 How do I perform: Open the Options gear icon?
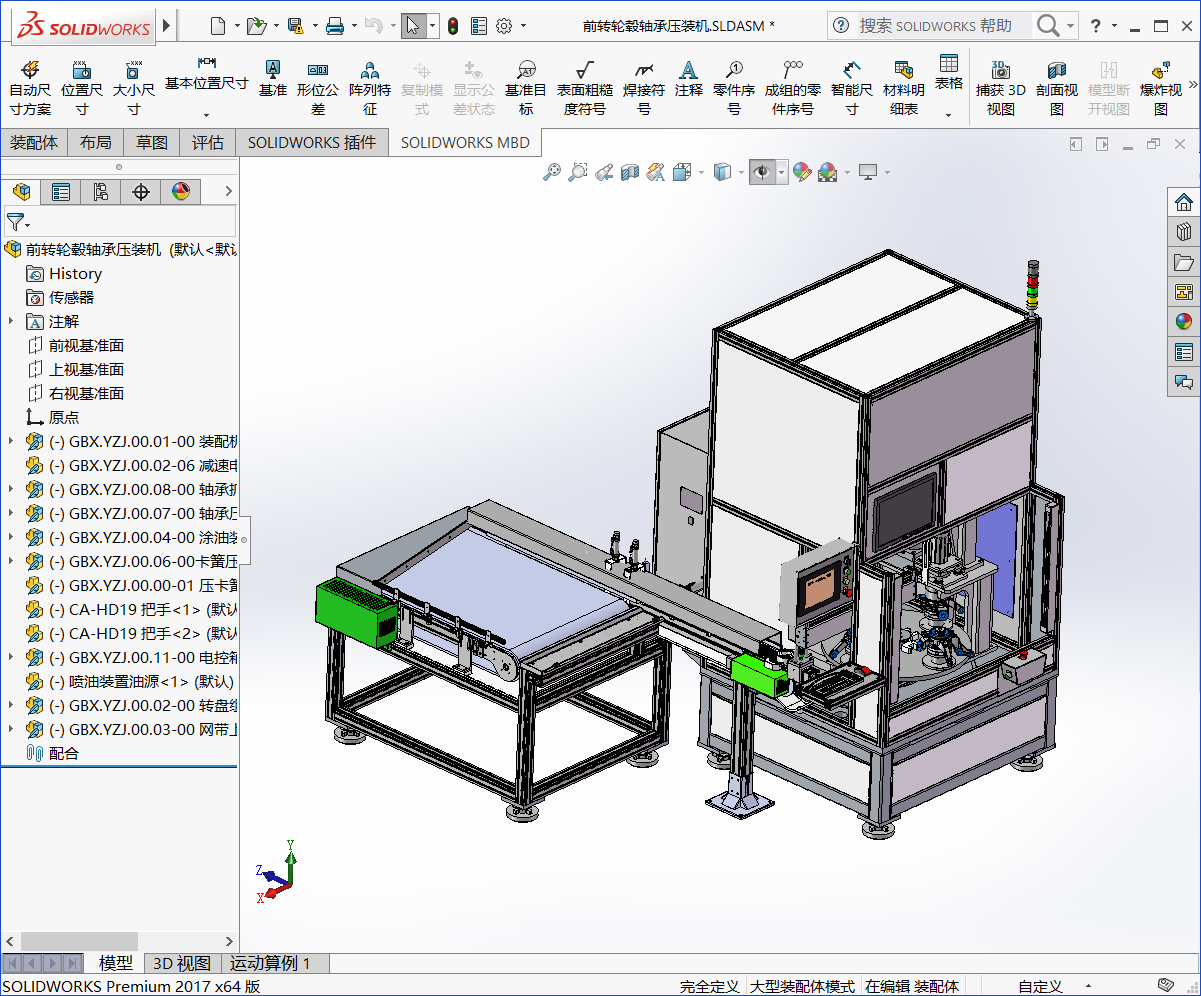[x=504, y=26]
